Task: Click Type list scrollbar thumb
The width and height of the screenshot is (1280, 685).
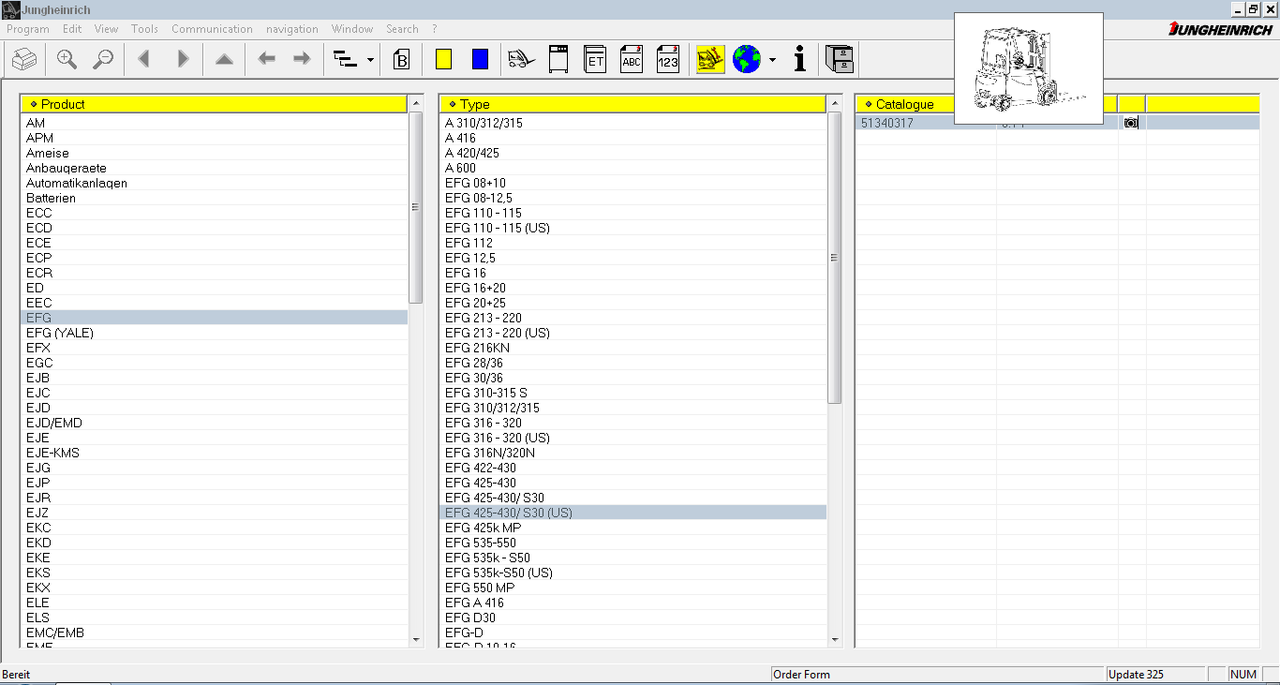Action: pos(834,258)
